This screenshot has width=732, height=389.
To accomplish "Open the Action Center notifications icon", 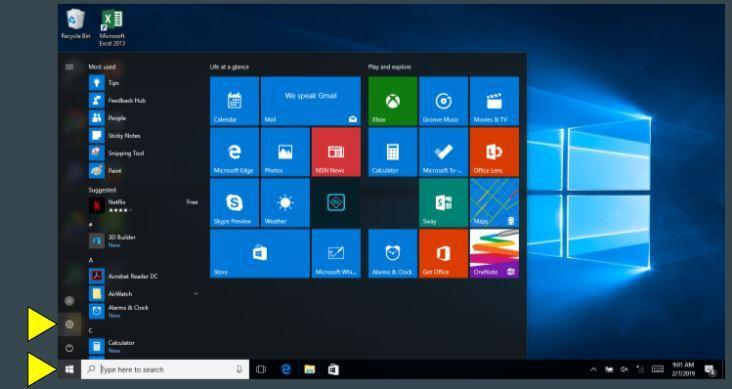I will [710, 370].
